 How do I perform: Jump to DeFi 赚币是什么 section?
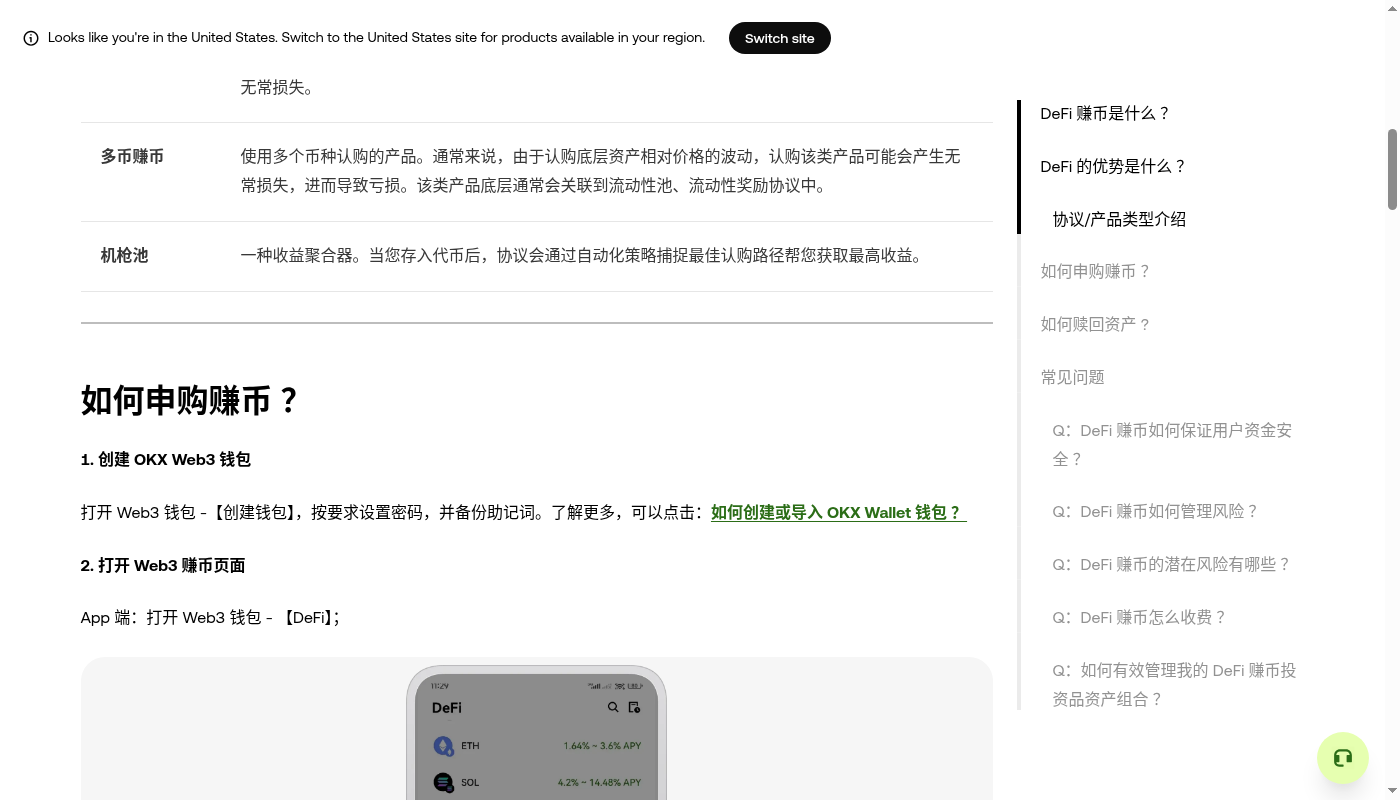pos(1105,114)
